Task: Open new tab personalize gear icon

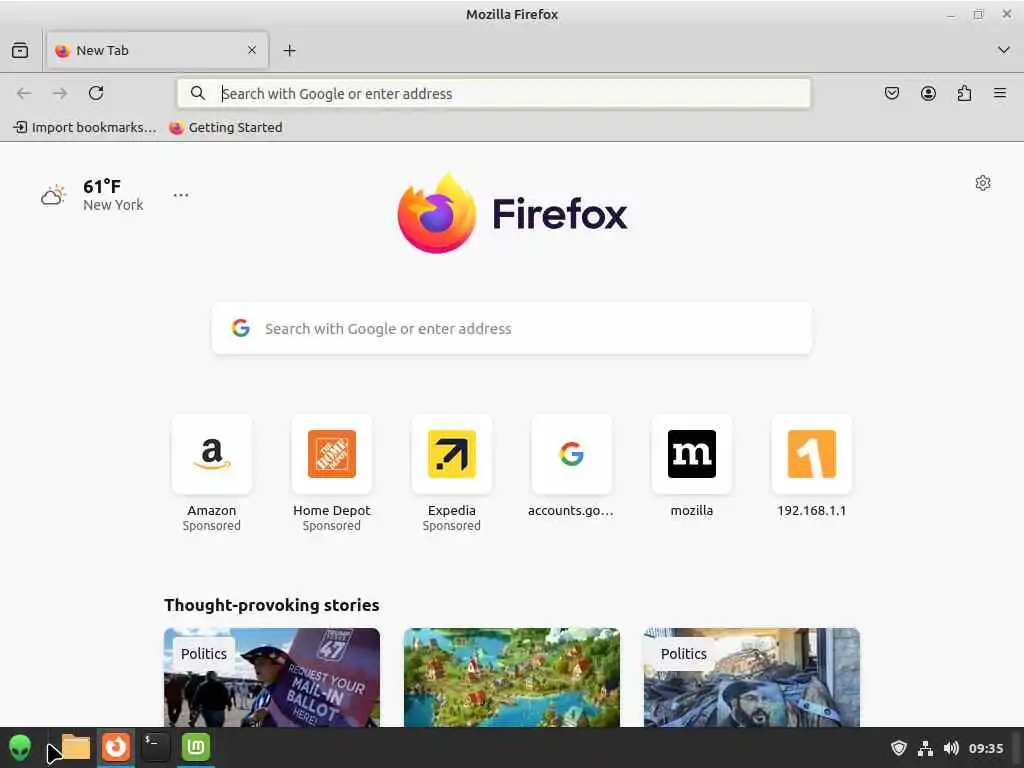Action: (983, 183)
